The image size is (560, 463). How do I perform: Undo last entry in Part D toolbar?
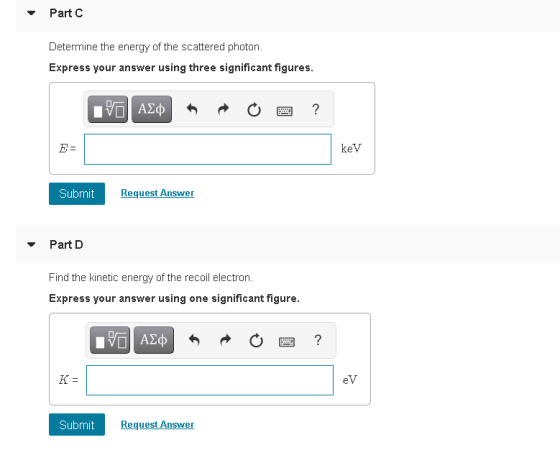pyautogui.click(x=194, y=340)
